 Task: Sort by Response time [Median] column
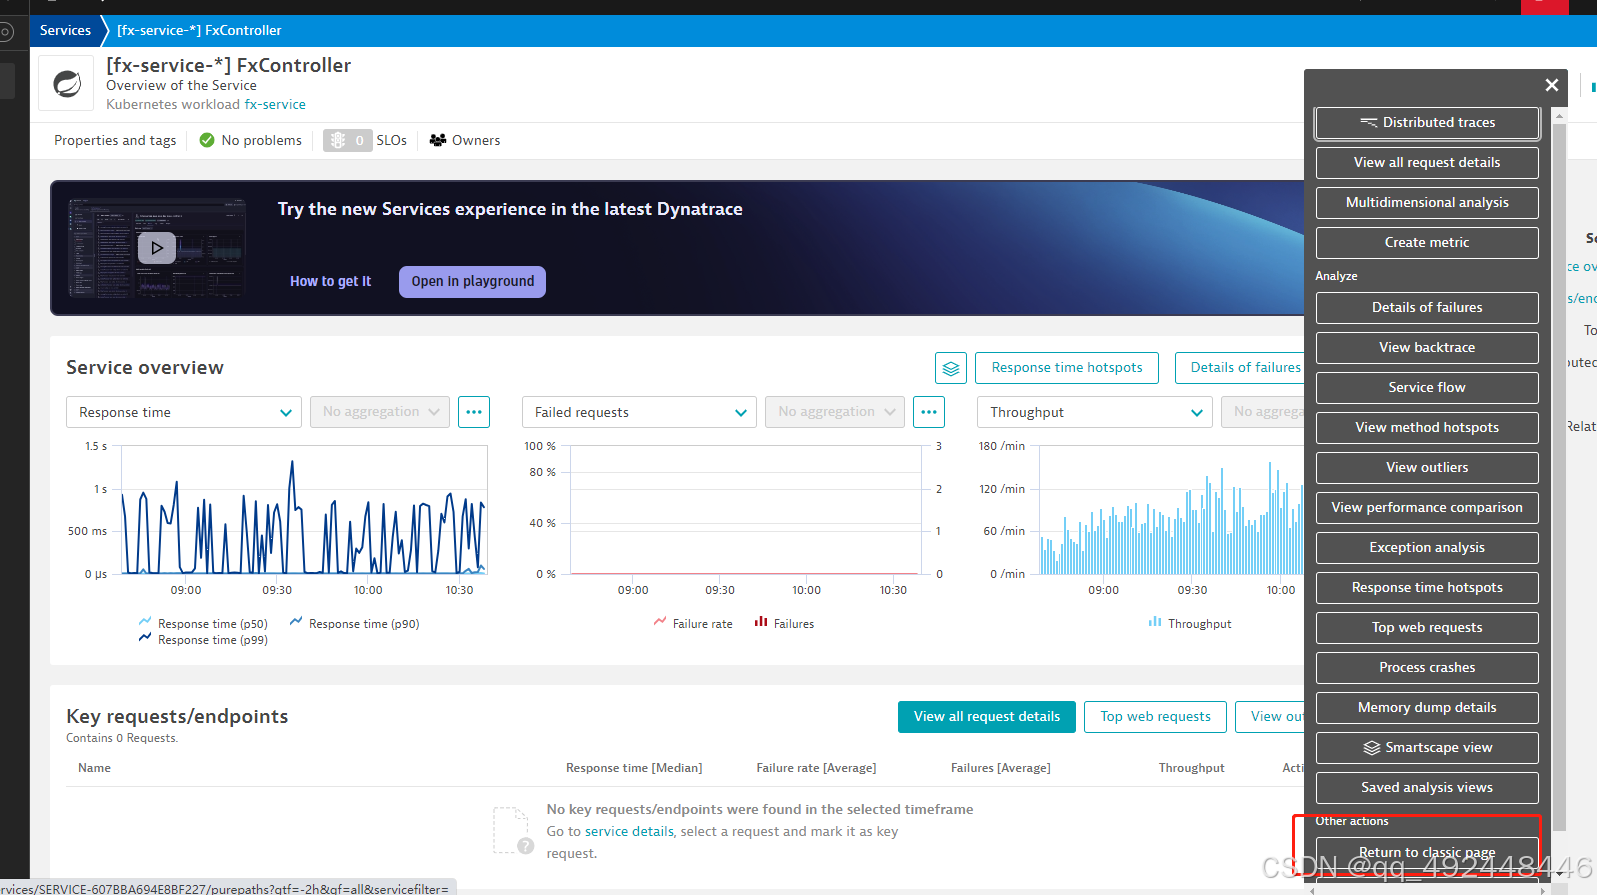tap(634, 768)
